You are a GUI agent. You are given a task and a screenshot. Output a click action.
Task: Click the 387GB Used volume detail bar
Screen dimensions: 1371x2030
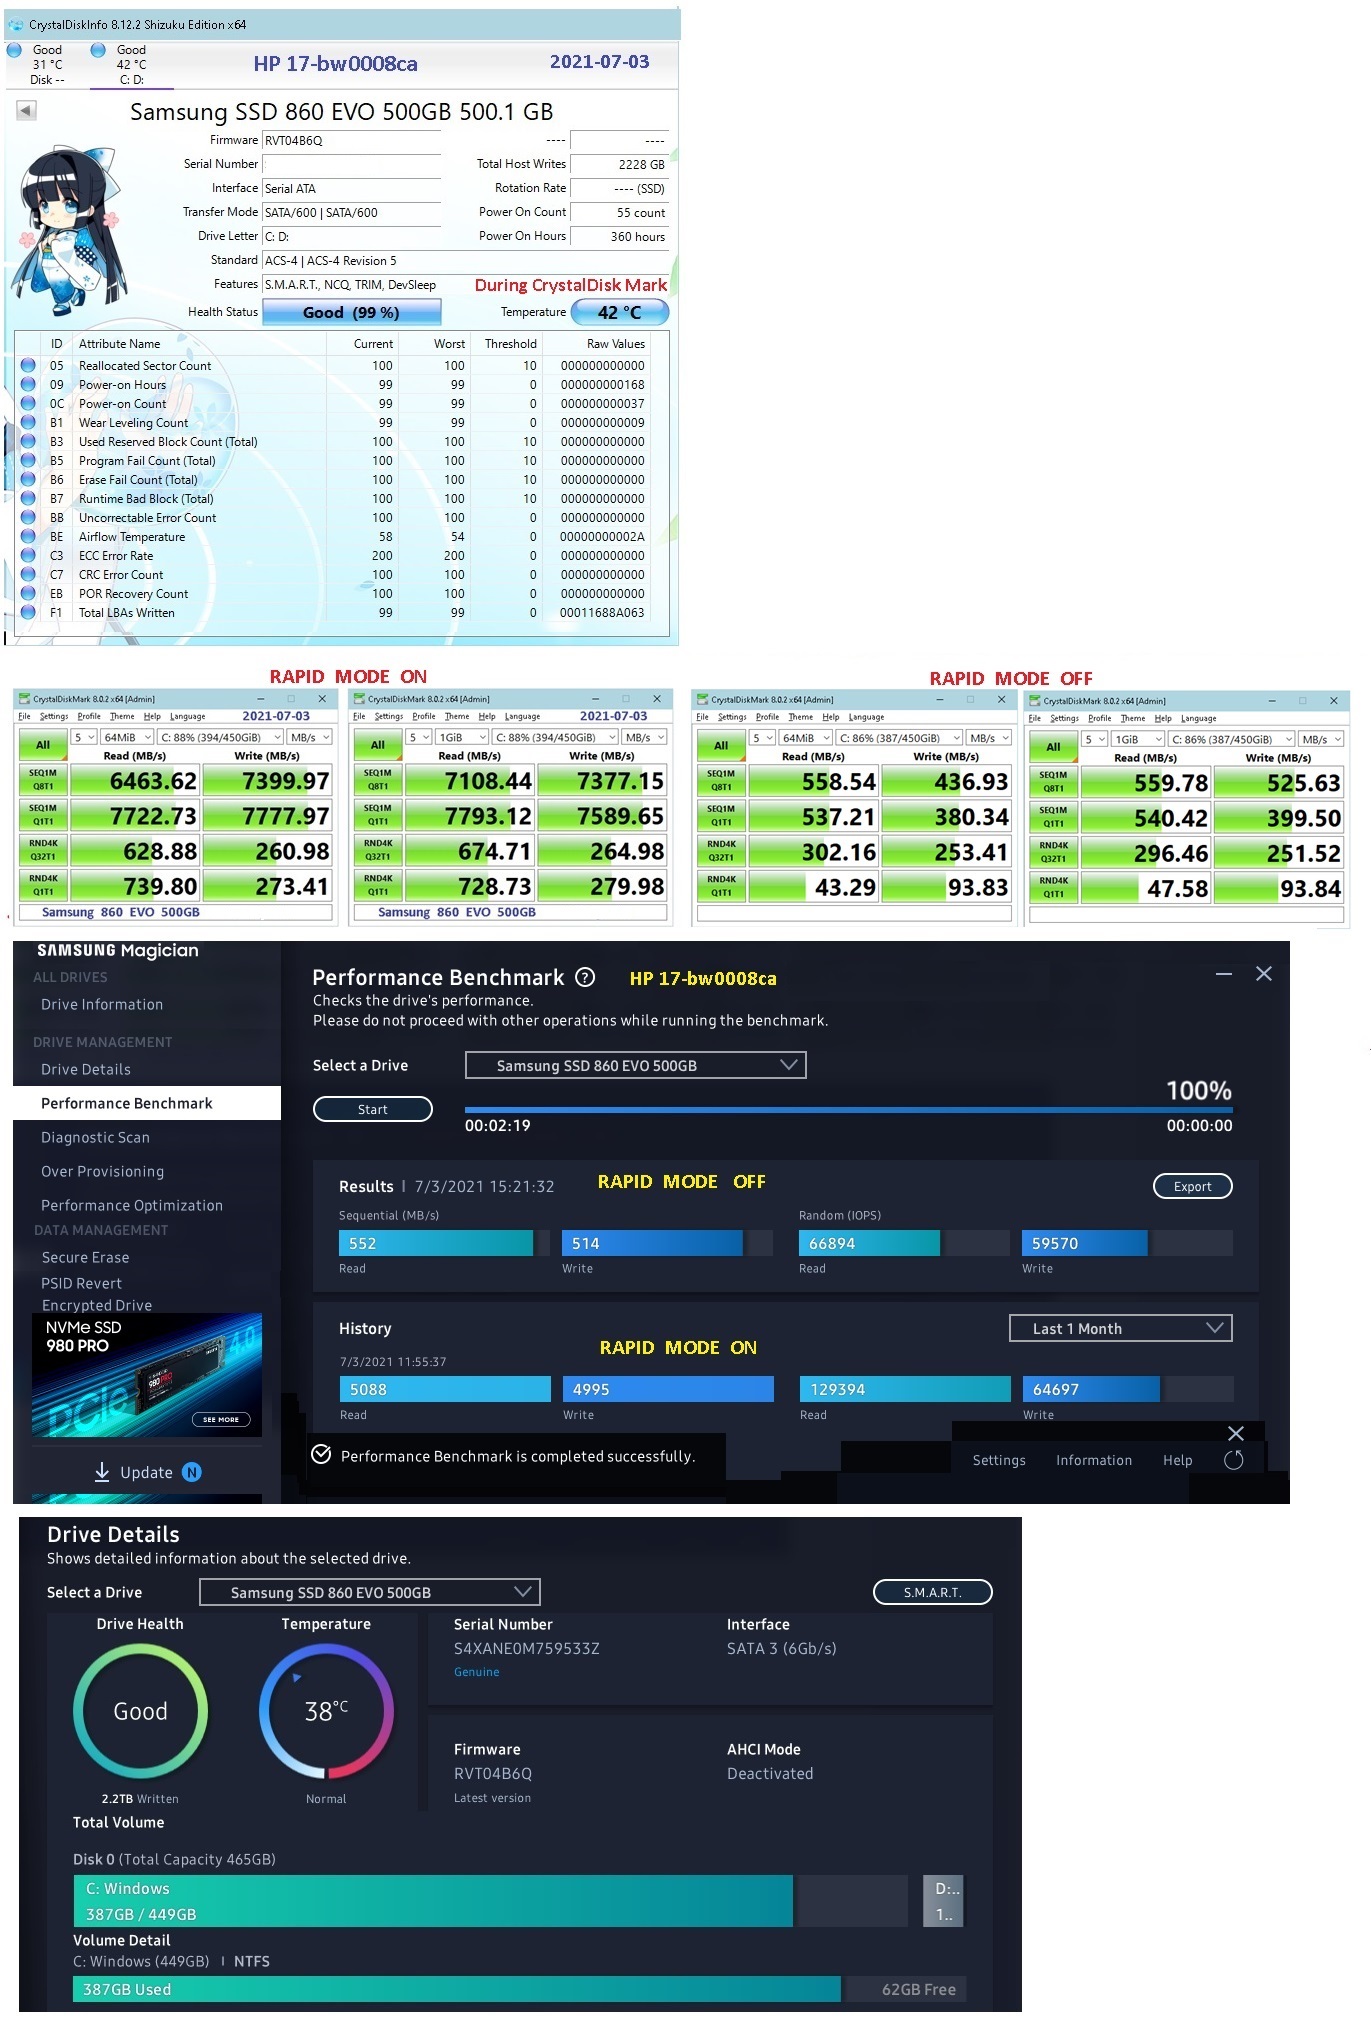click(x=457, y=1989)
